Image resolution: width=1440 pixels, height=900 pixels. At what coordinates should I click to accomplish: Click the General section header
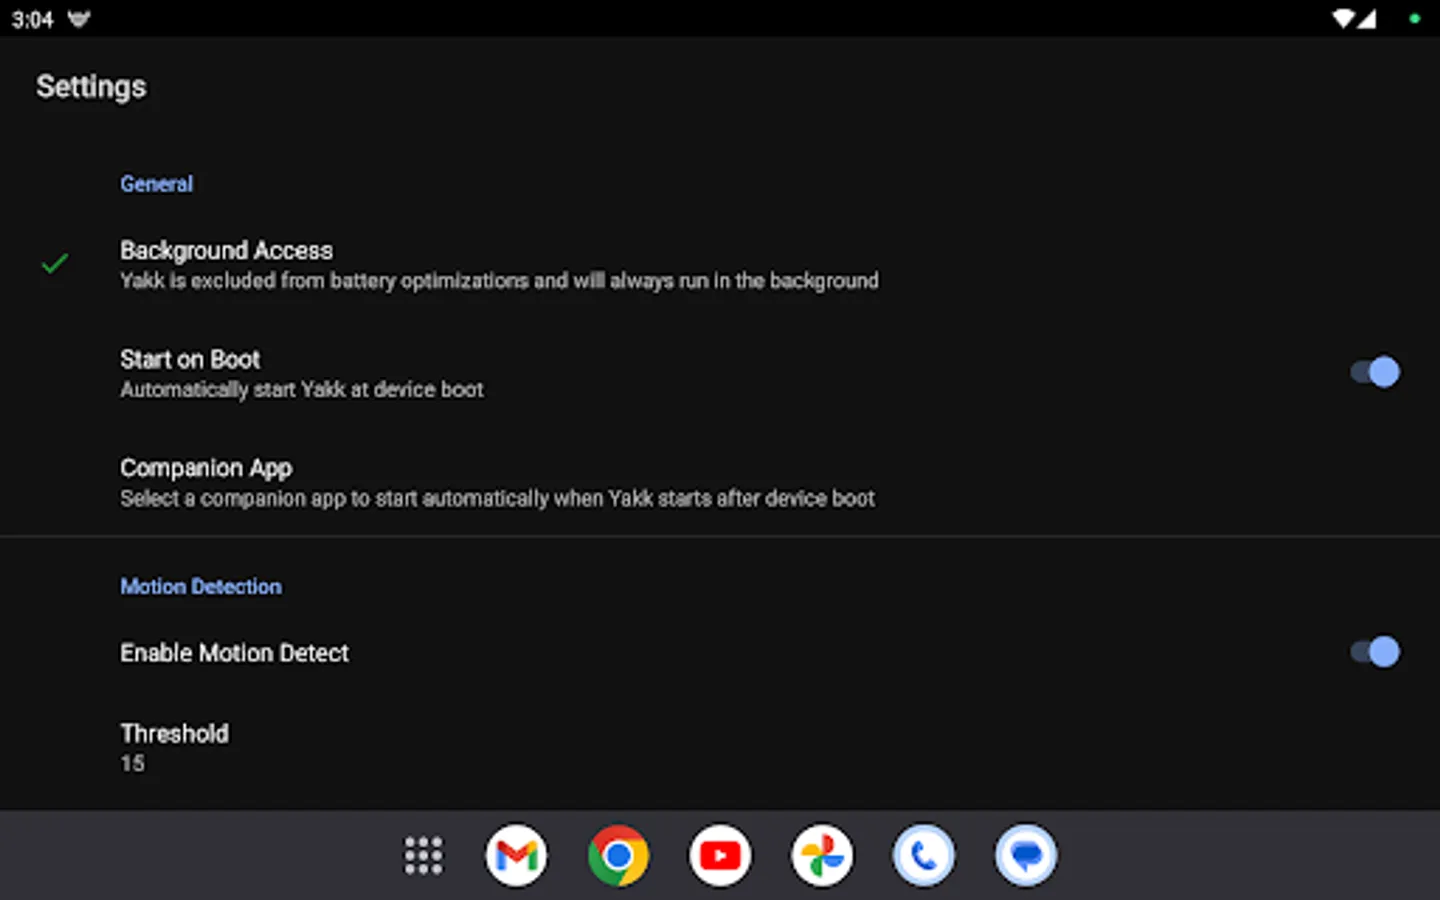(x=156, y=184)
